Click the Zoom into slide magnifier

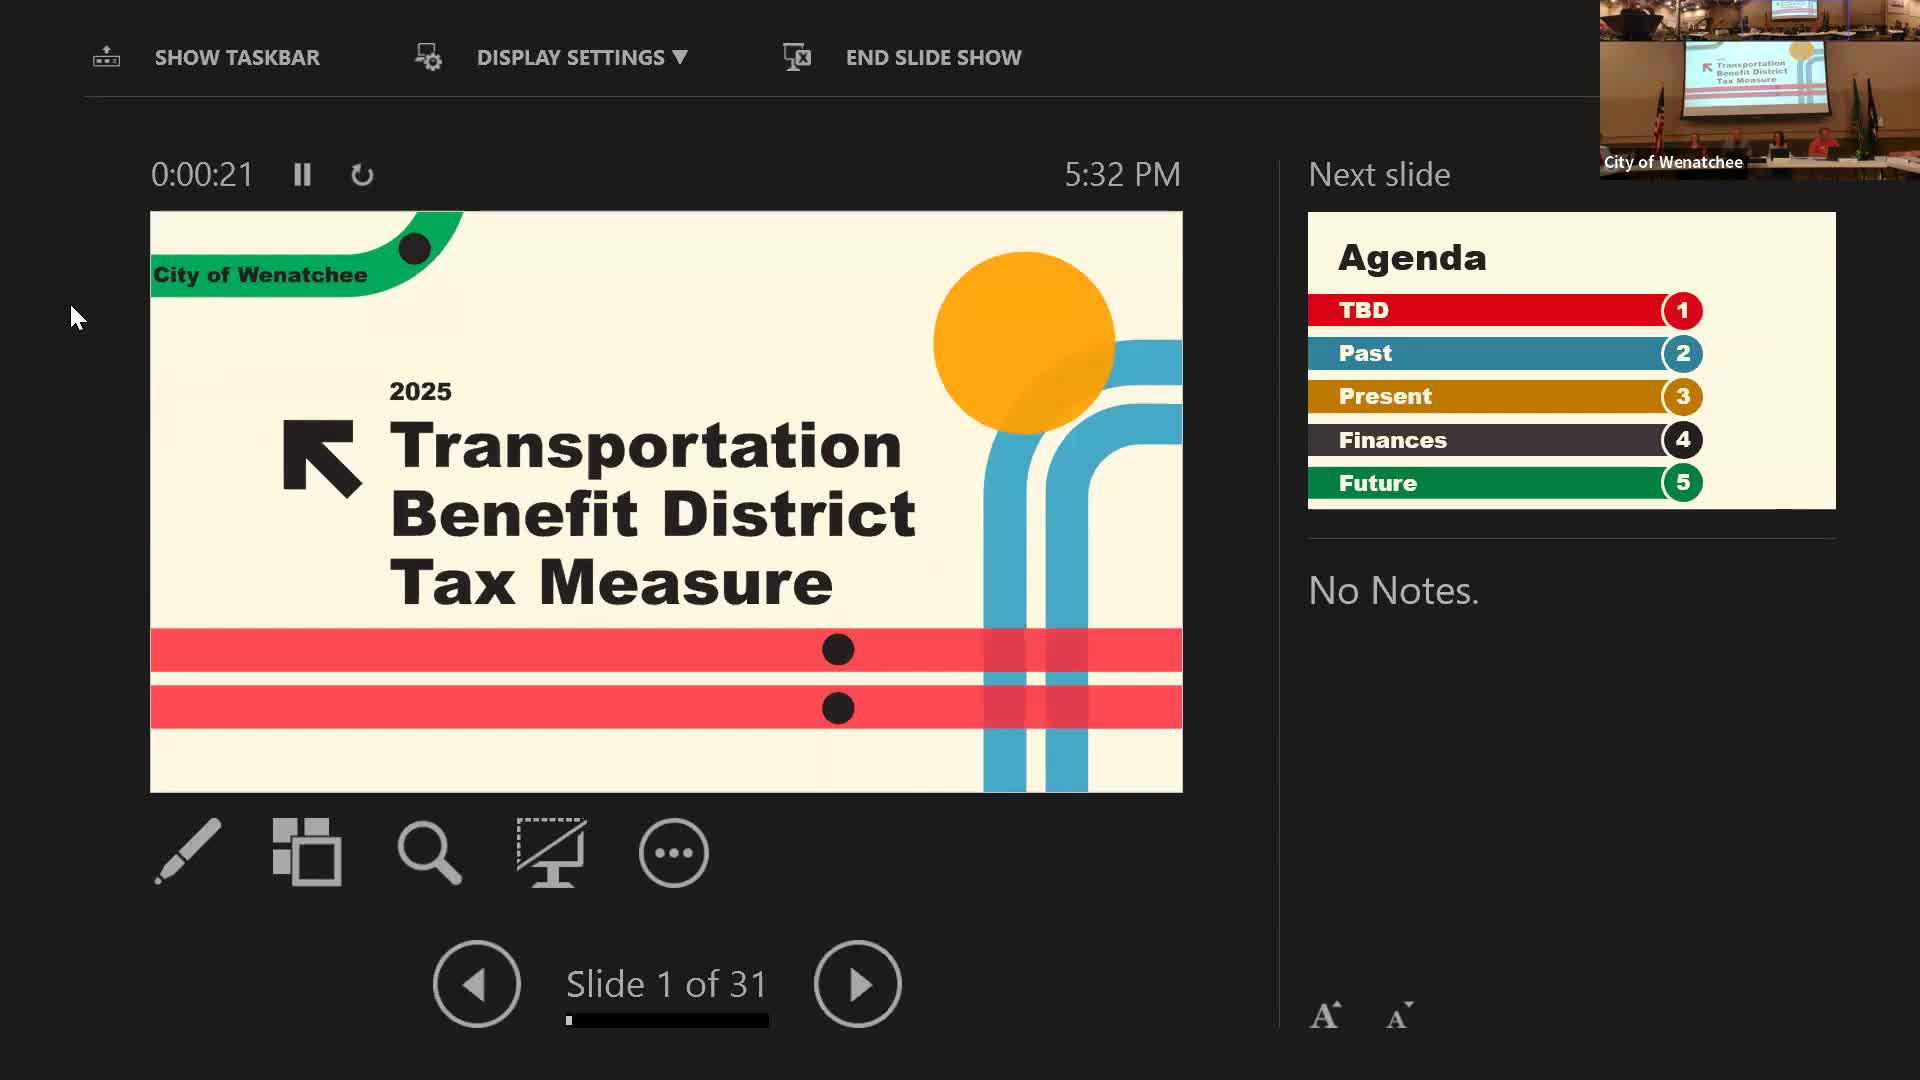click(429, 852)
